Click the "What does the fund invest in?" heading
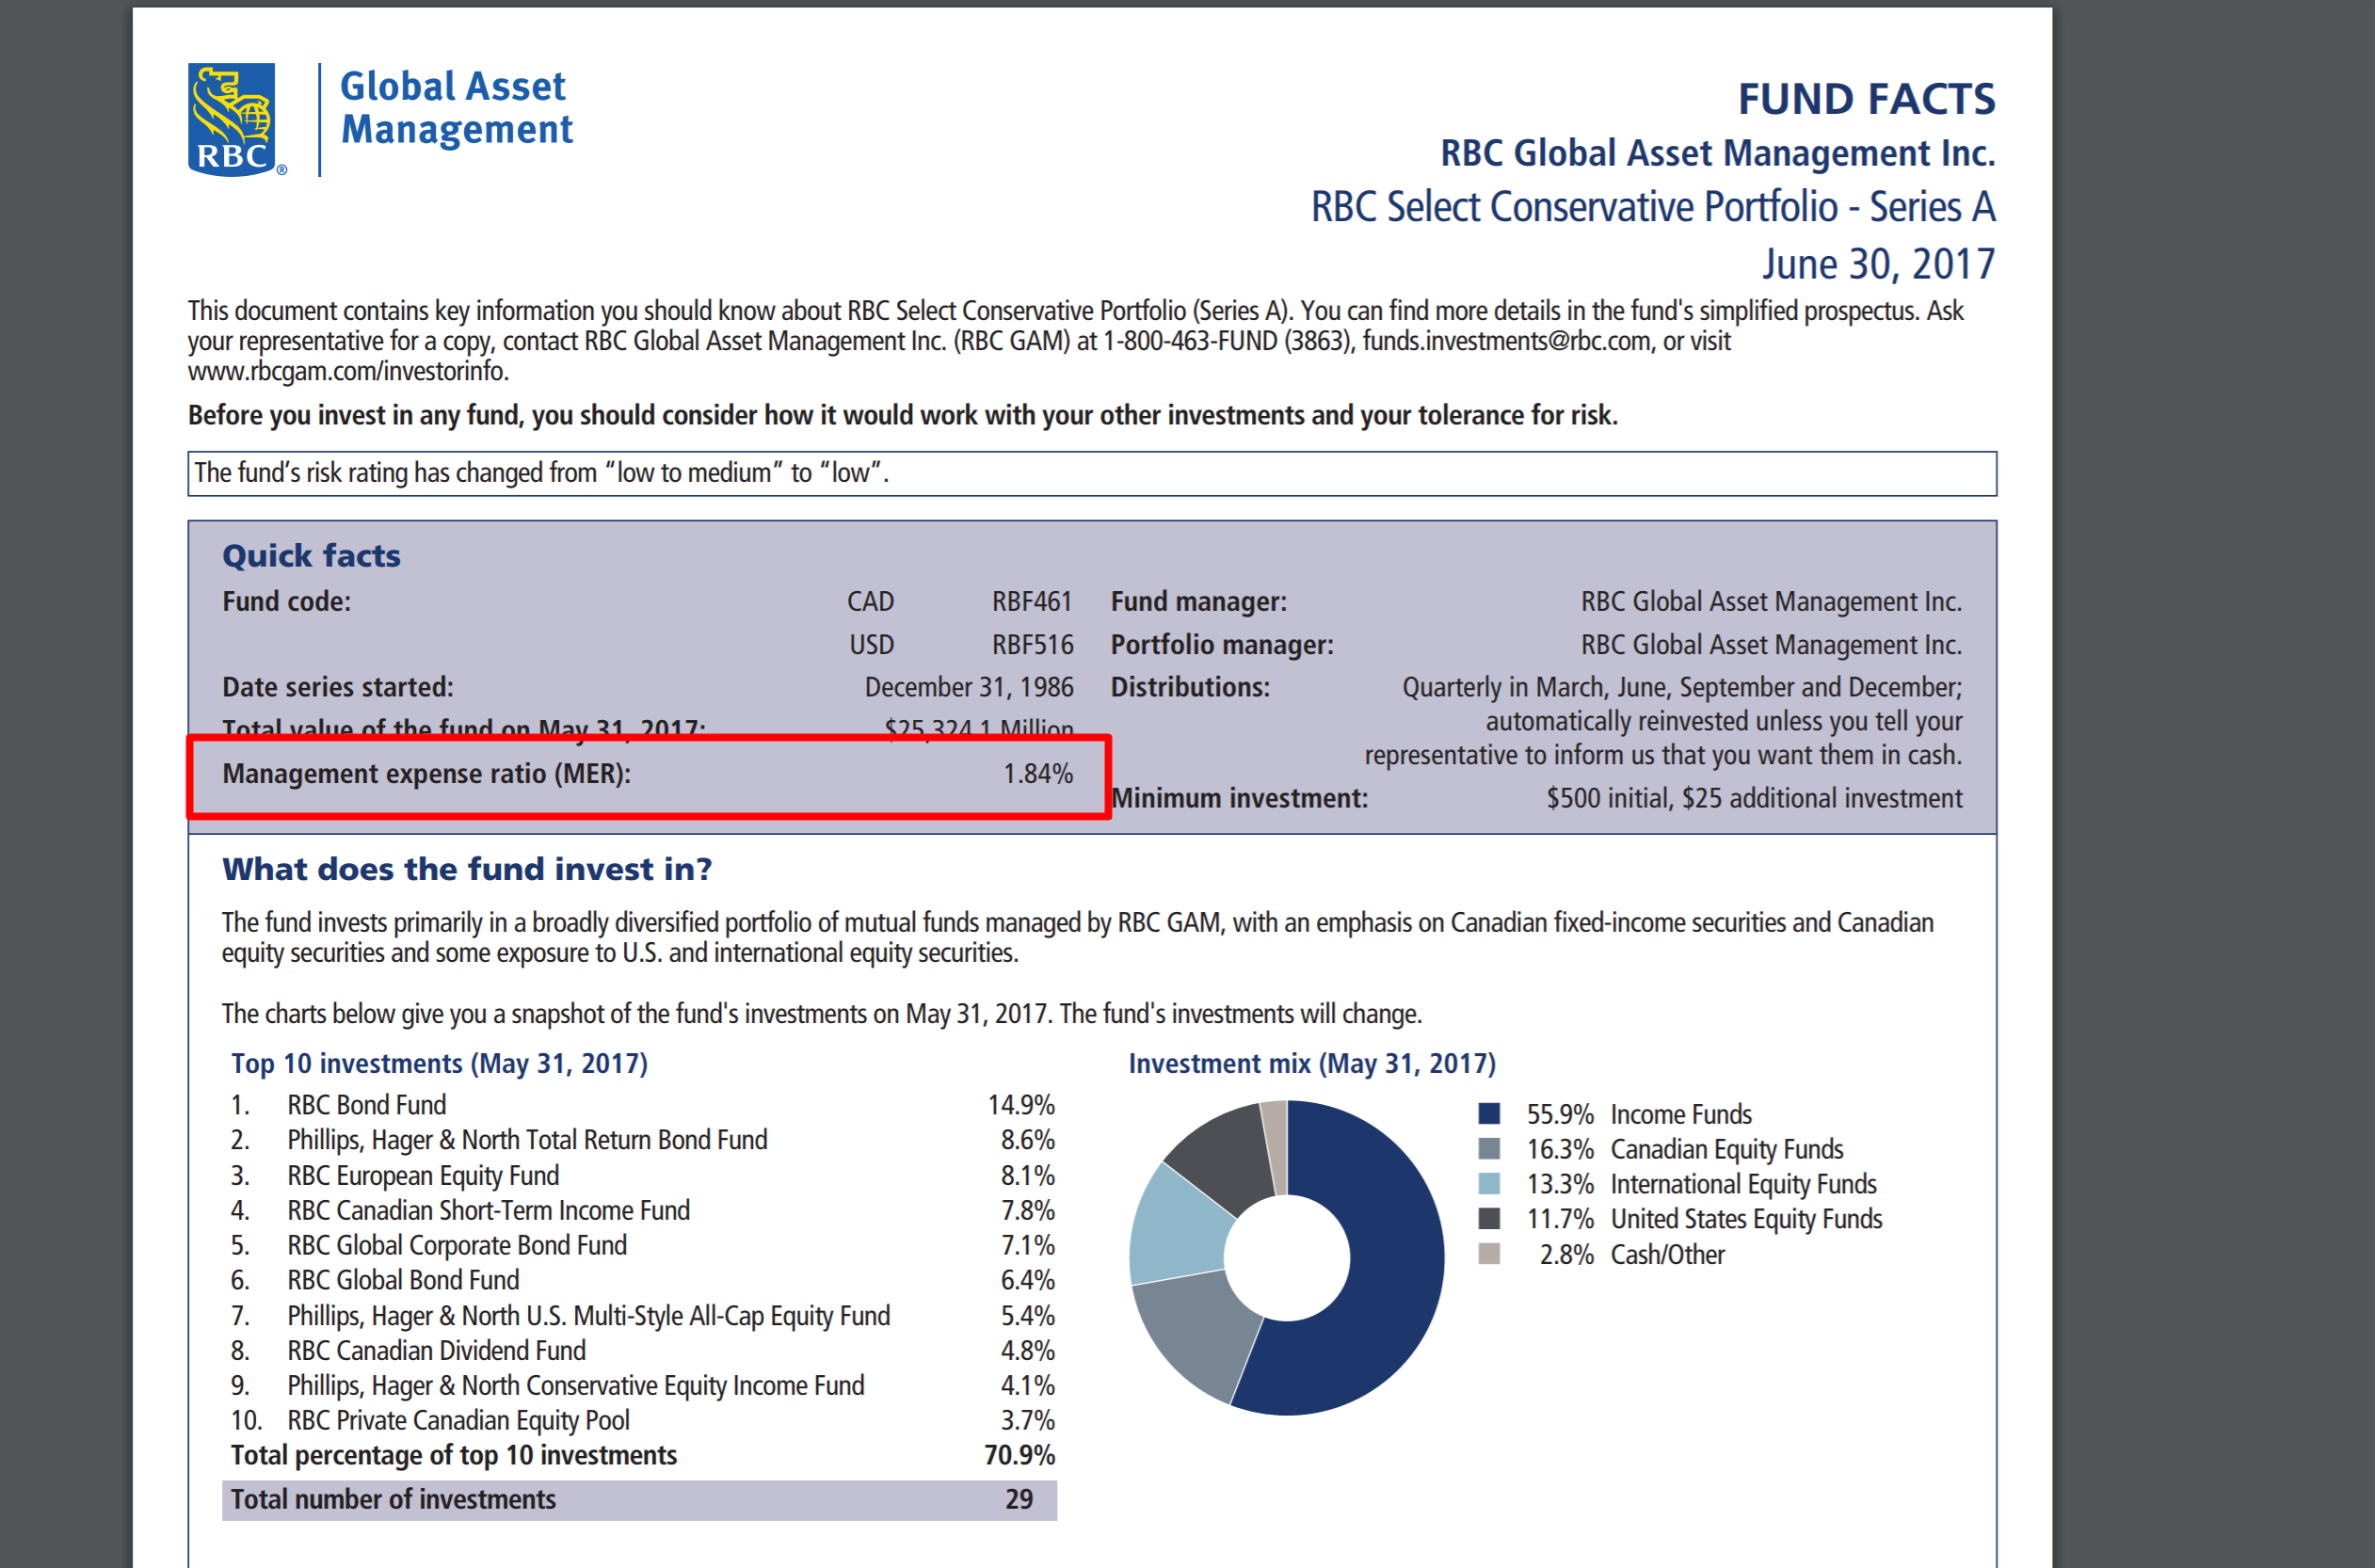Viewport: 2375px width, 1568px height. pos(467,869)
